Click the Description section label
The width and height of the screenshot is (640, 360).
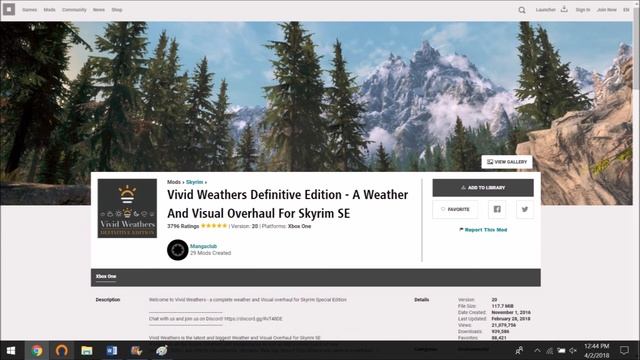(108, 300)
